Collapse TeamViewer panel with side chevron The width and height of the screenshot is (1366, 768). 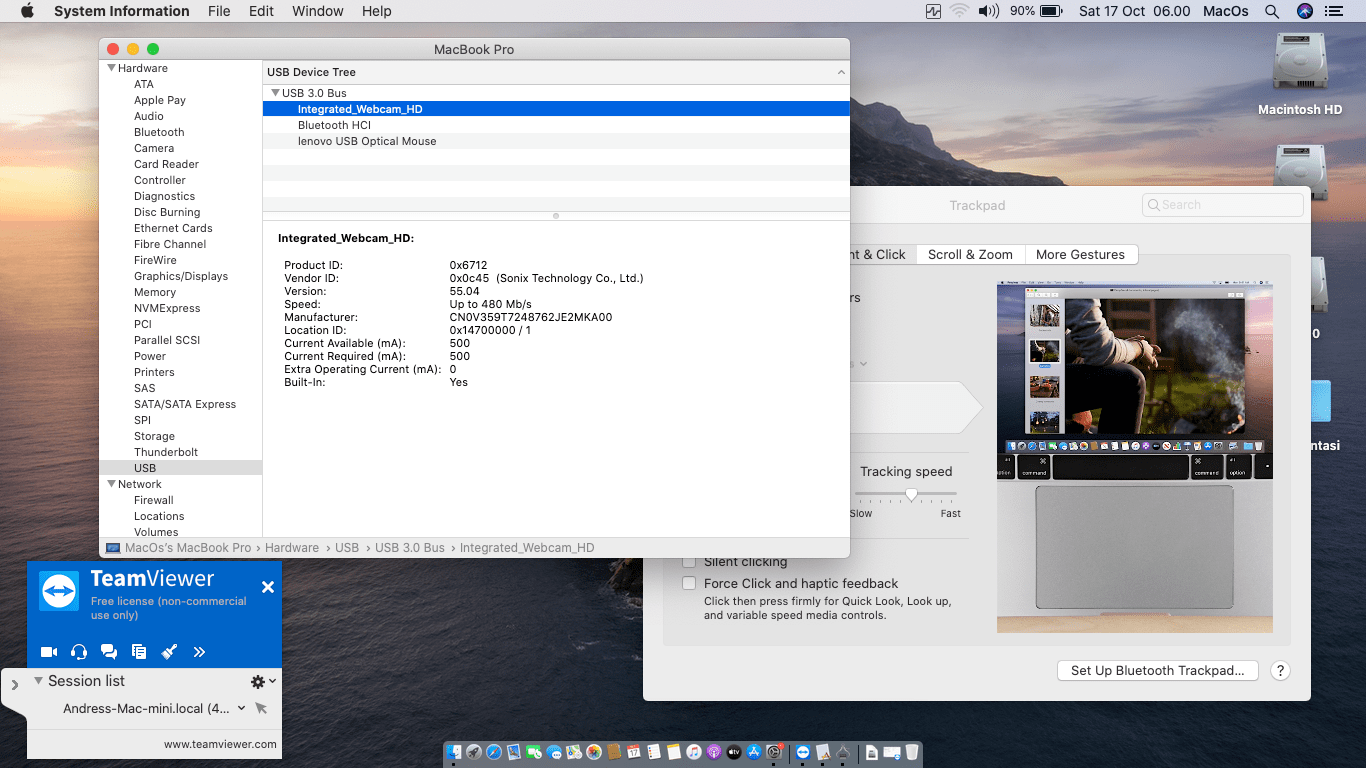(14, 685)
